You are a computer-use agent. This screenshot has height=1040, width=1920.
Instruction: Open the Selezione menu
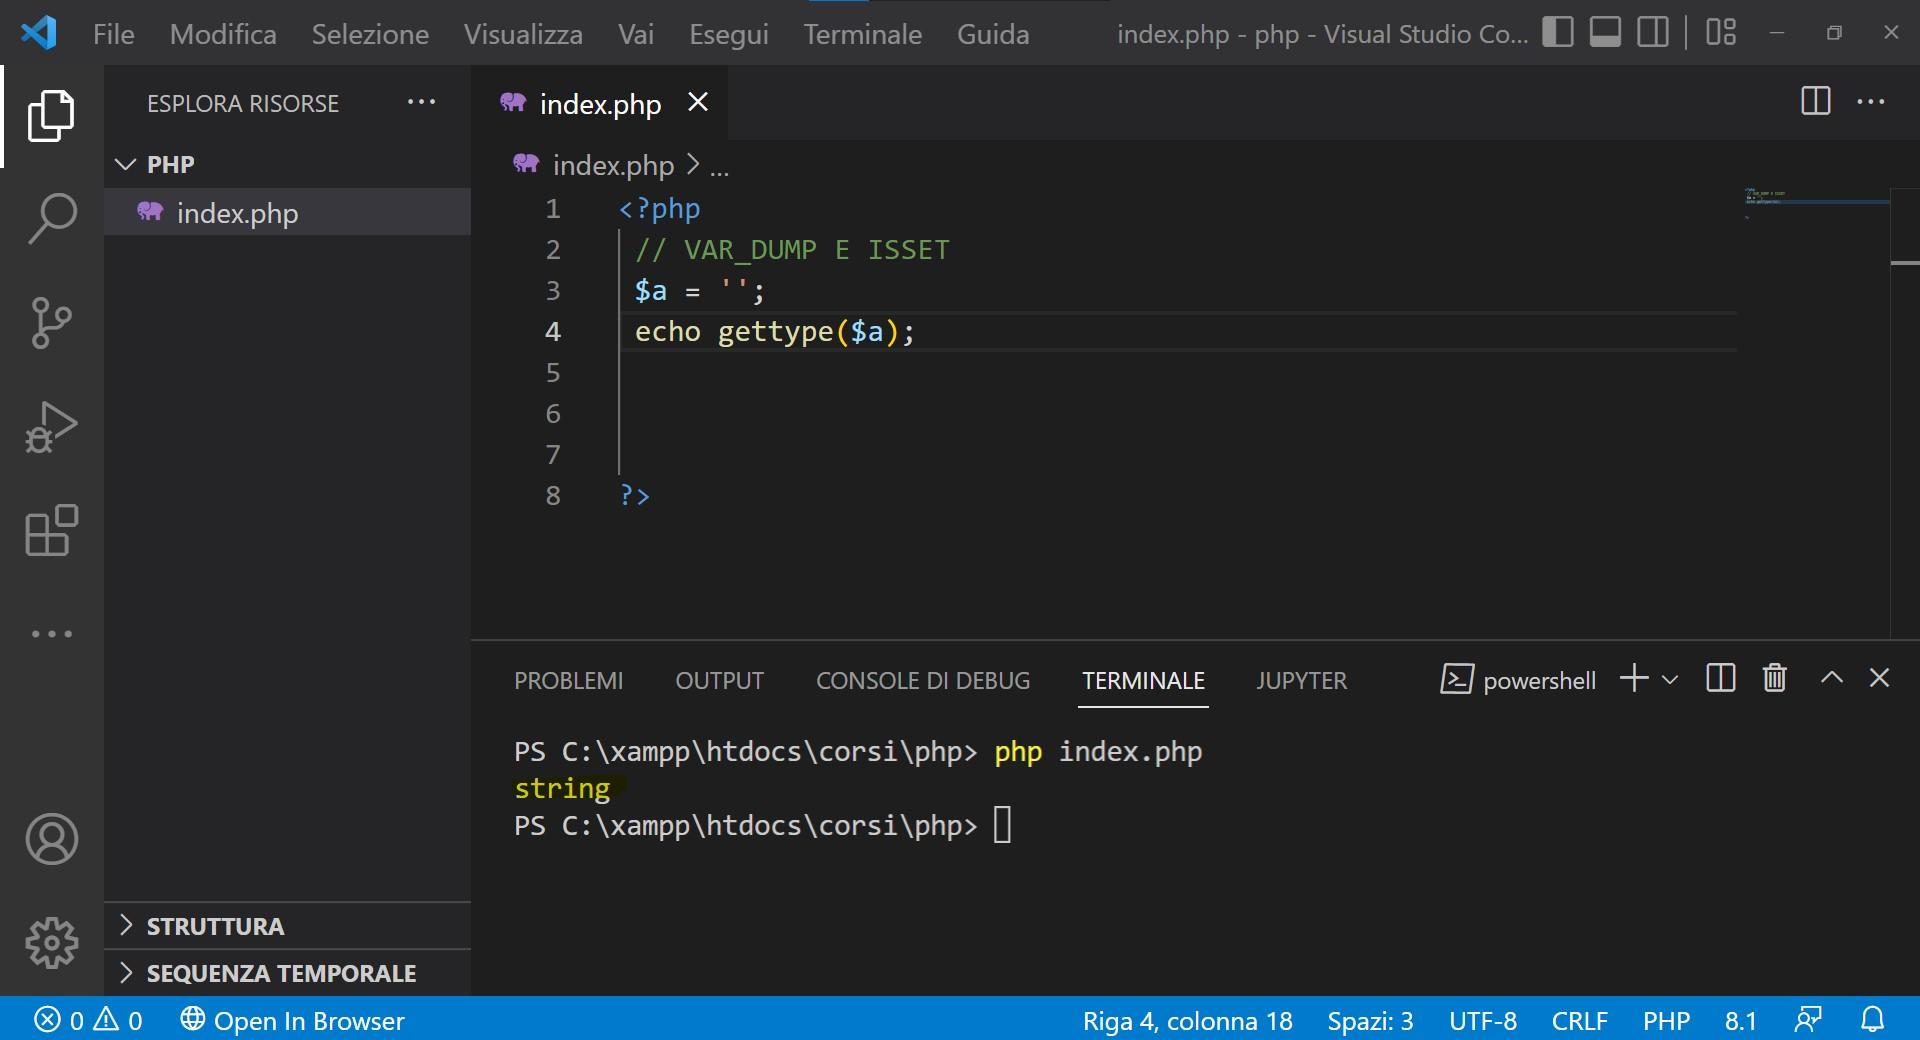coord(370,34)
